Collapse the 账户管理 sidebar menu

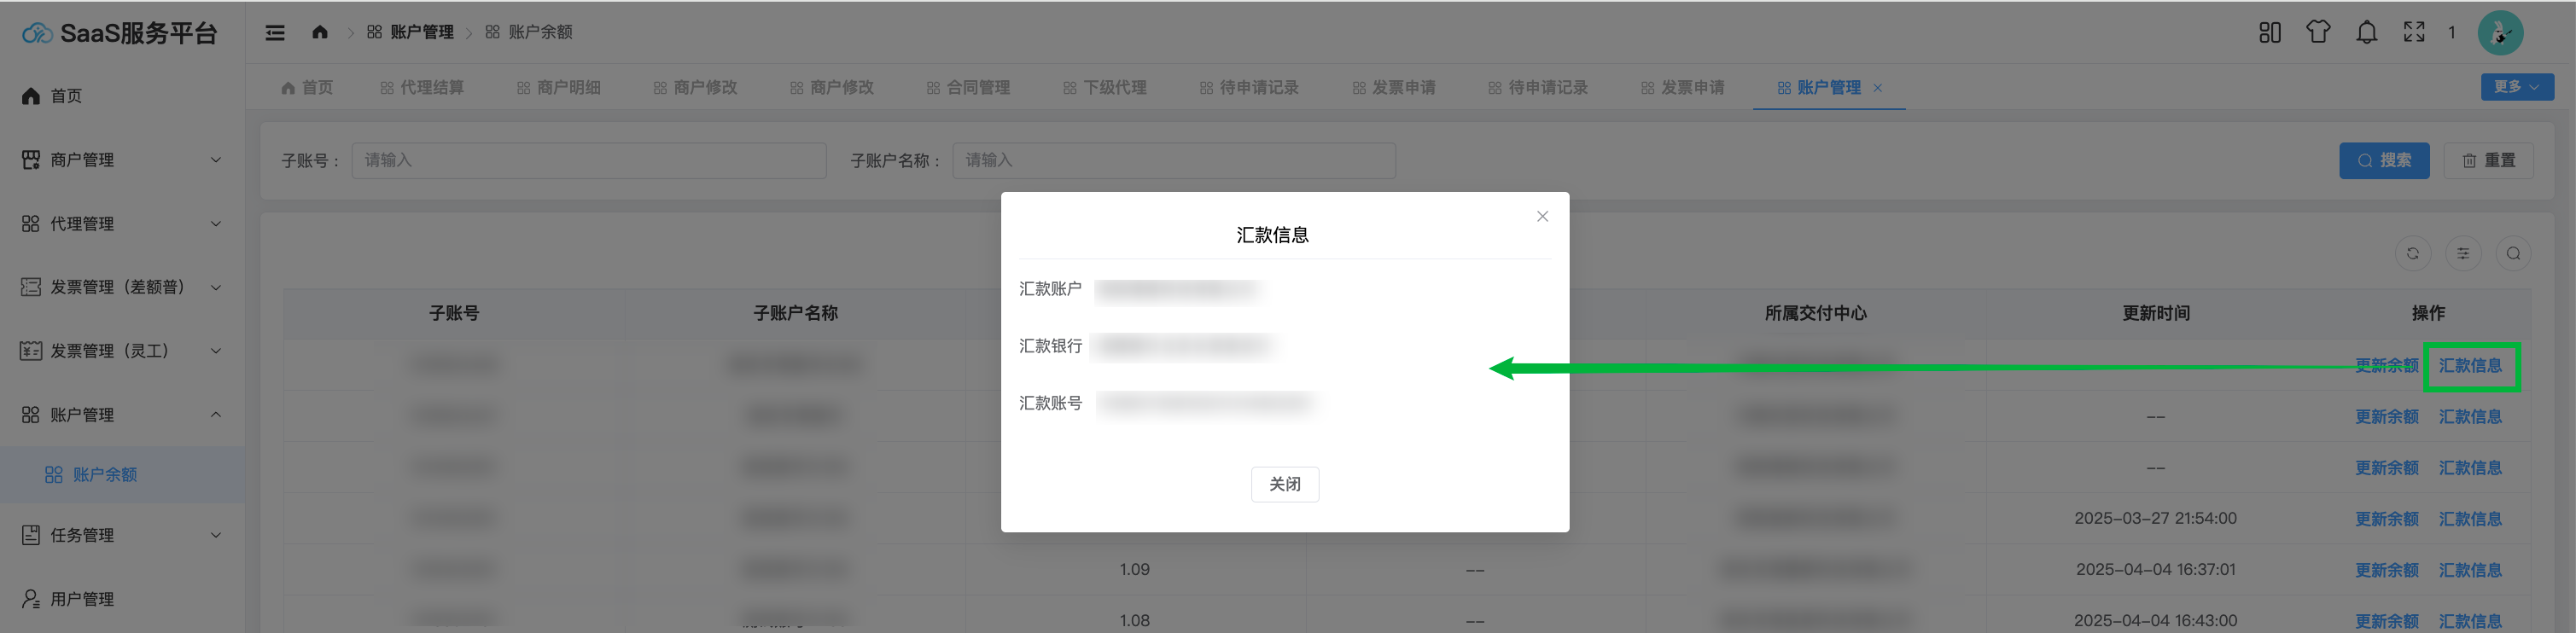(x=121, y=415)
